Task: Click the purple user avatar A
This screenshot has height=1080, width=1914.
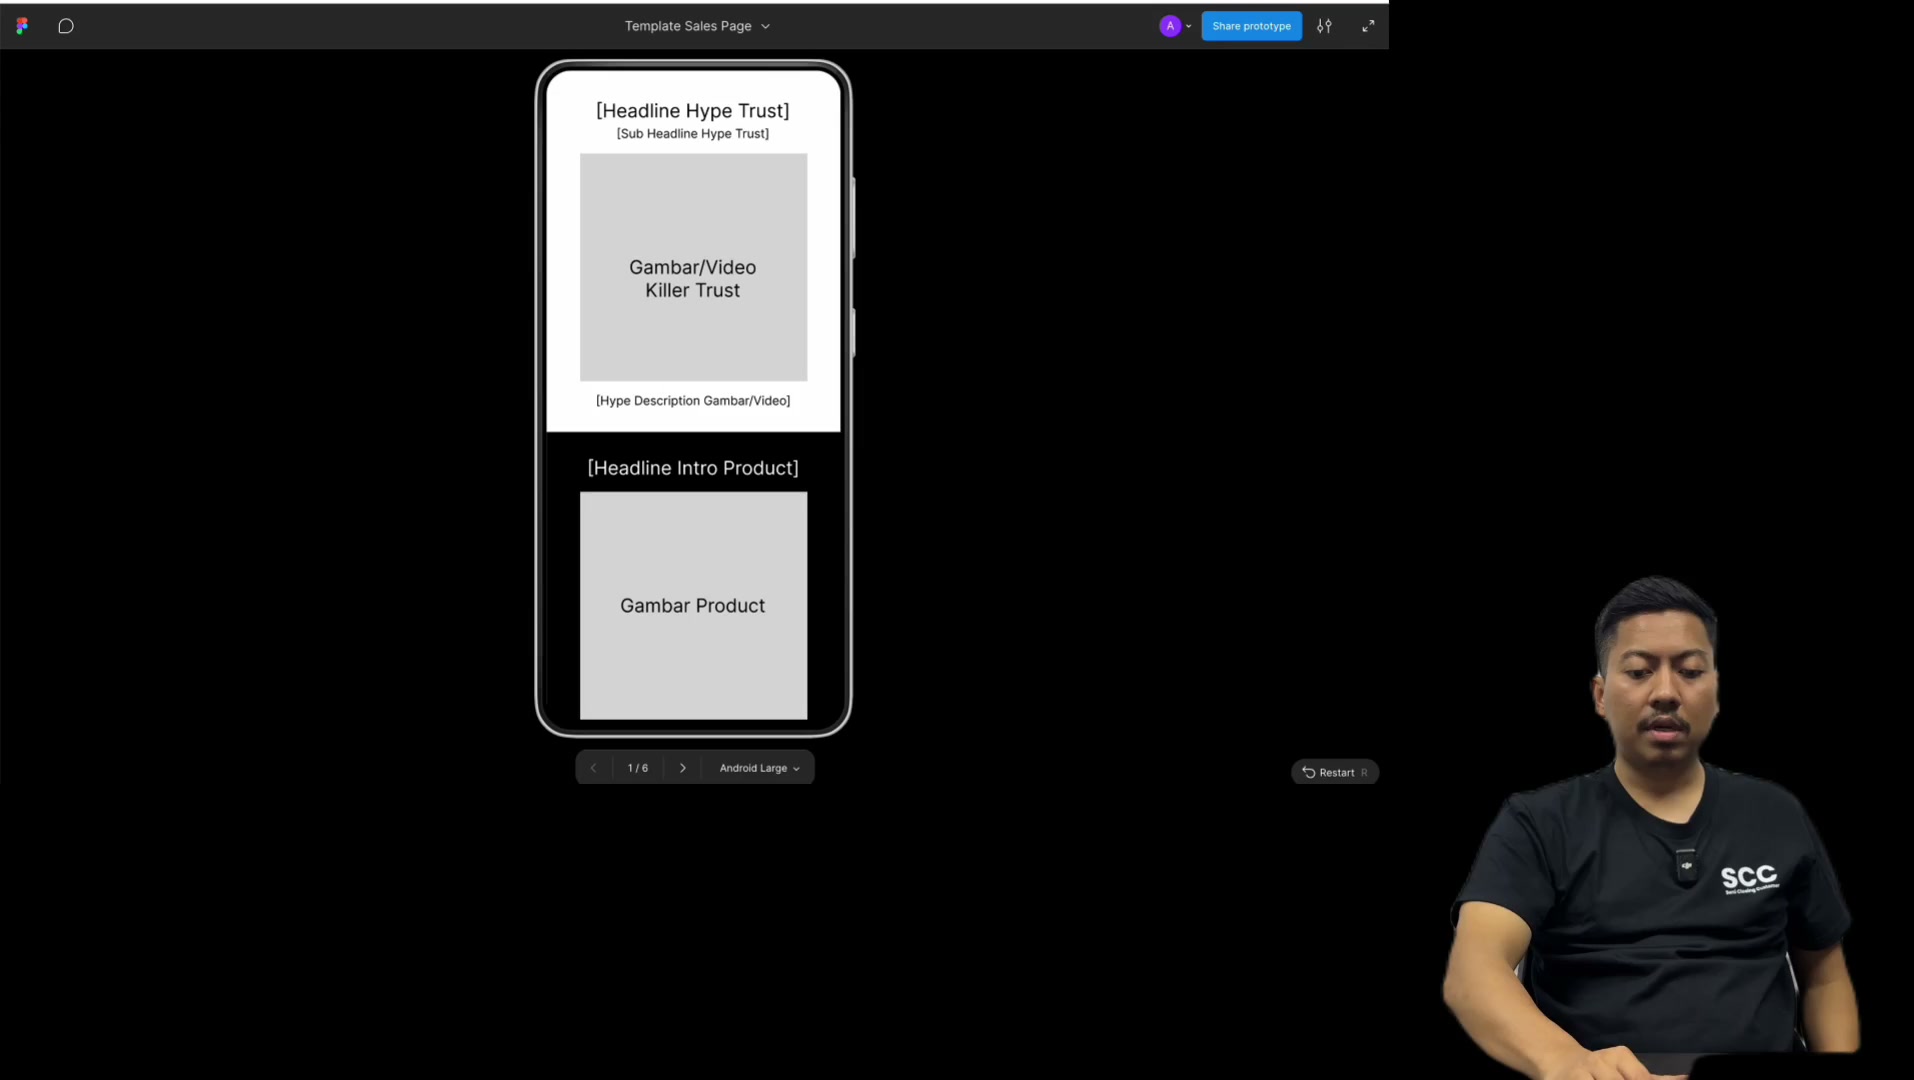Action: 1170,26
